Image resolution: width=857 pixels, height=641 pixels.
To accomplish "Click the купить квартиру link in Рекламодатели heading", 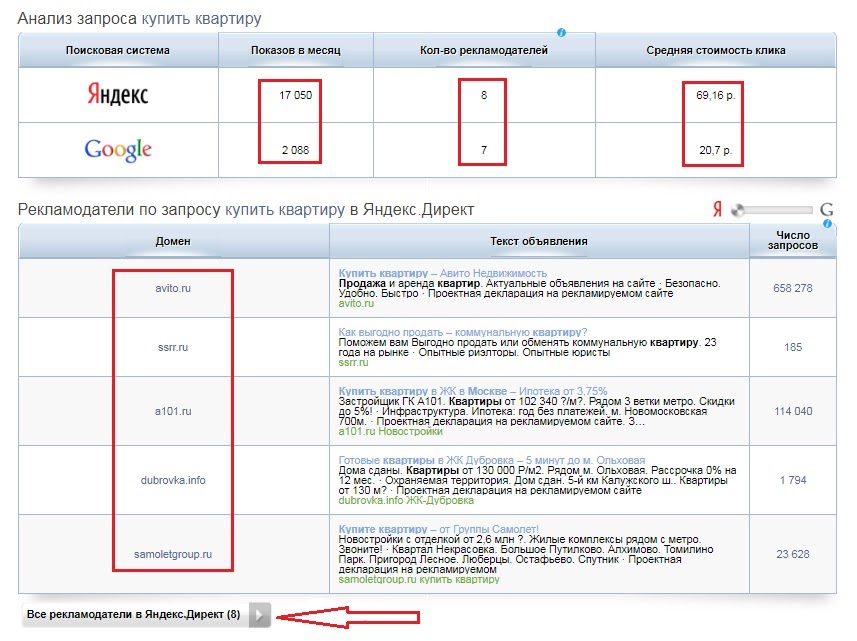I will [285, 210].
